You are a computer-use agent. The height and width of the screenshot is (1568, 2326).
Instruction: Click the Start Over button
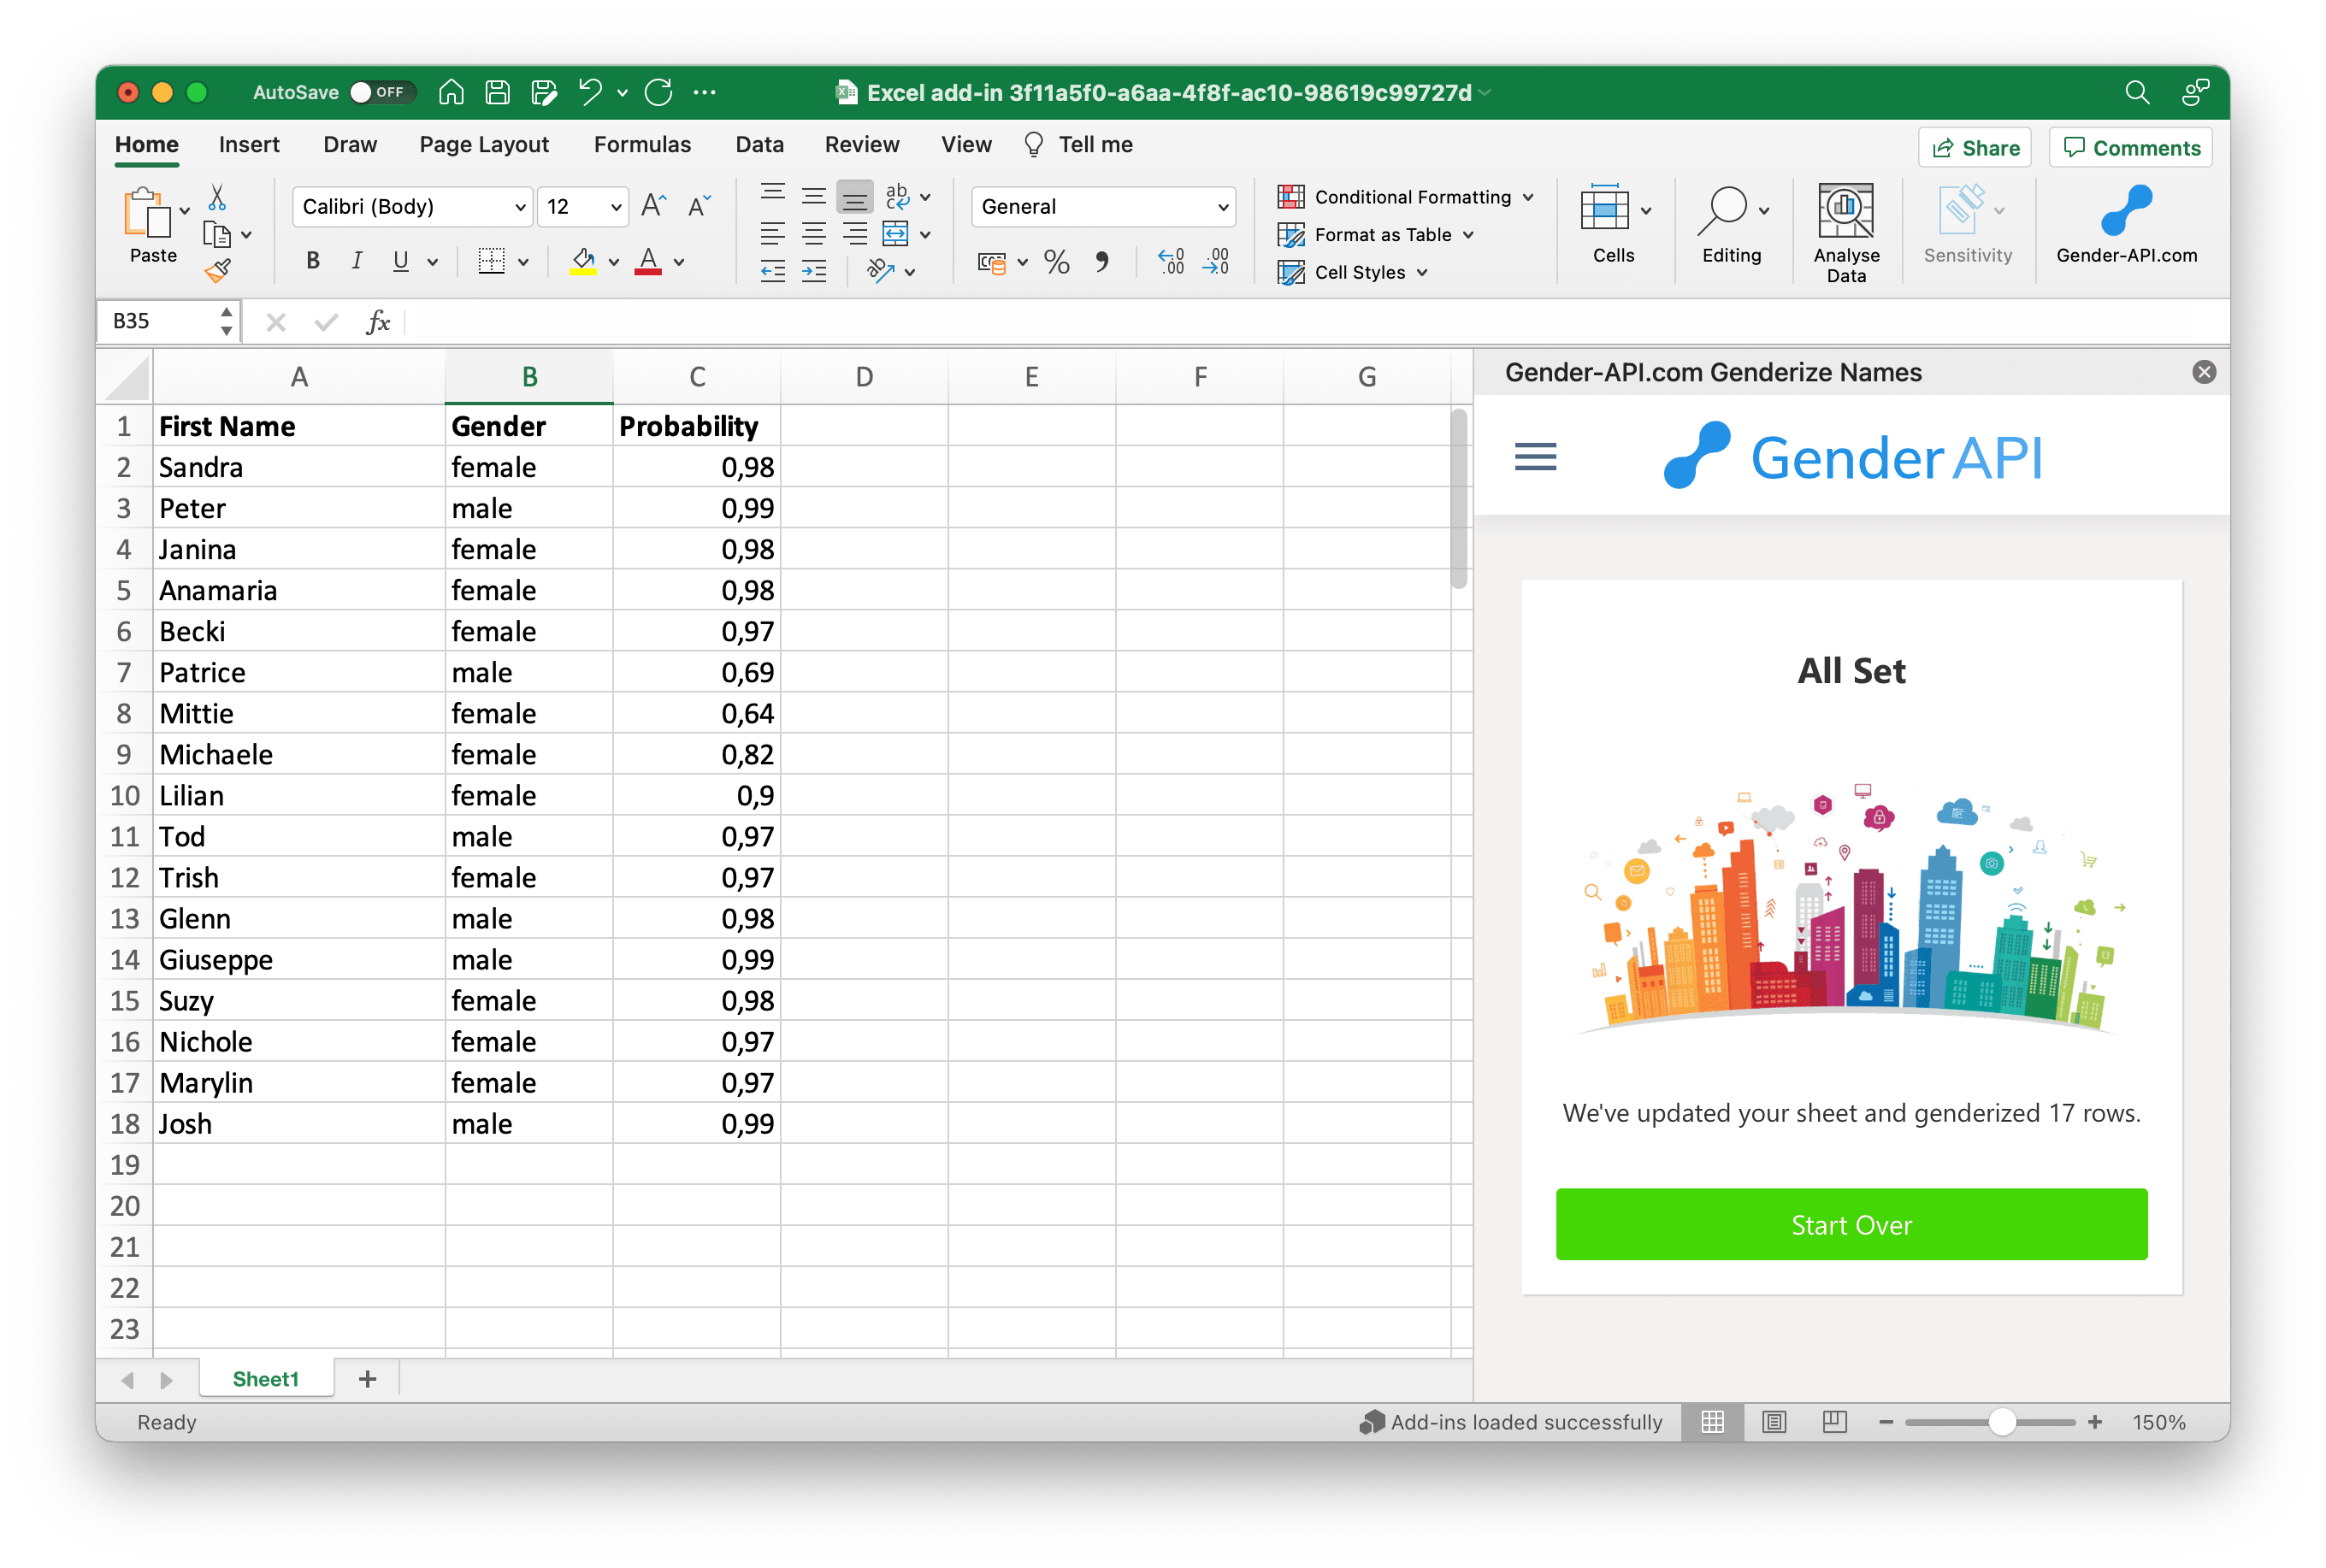click(x=1851, y=1223)
